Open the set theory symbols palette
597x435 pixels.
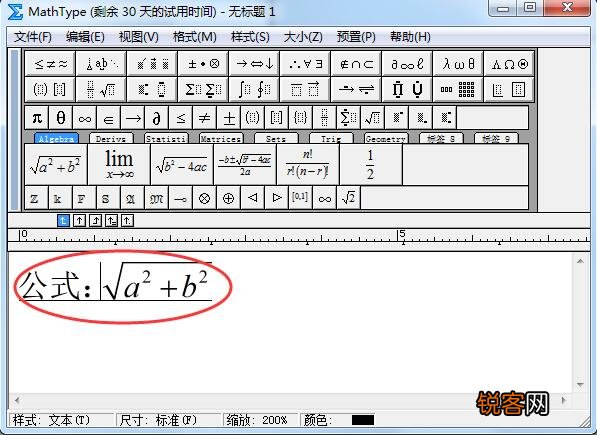click(x=356, y=64)
